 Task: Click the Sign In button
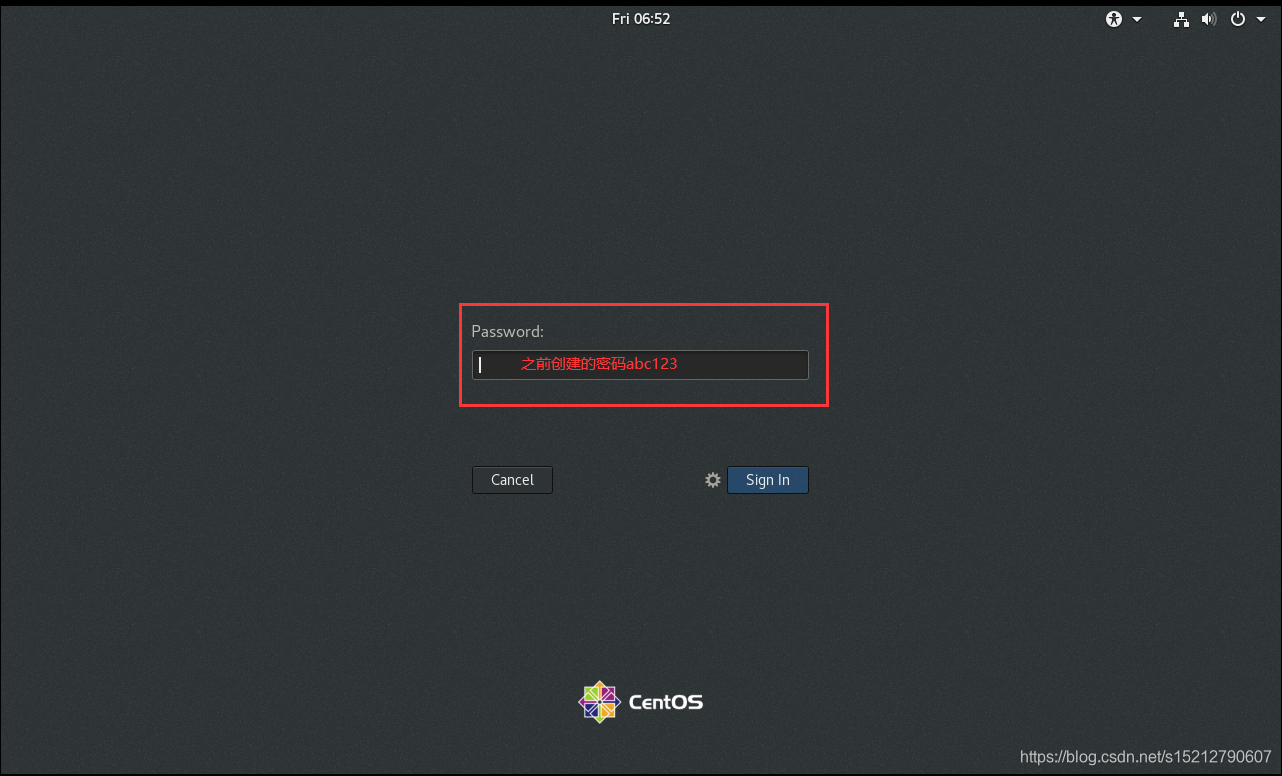(x=768, y=480)
